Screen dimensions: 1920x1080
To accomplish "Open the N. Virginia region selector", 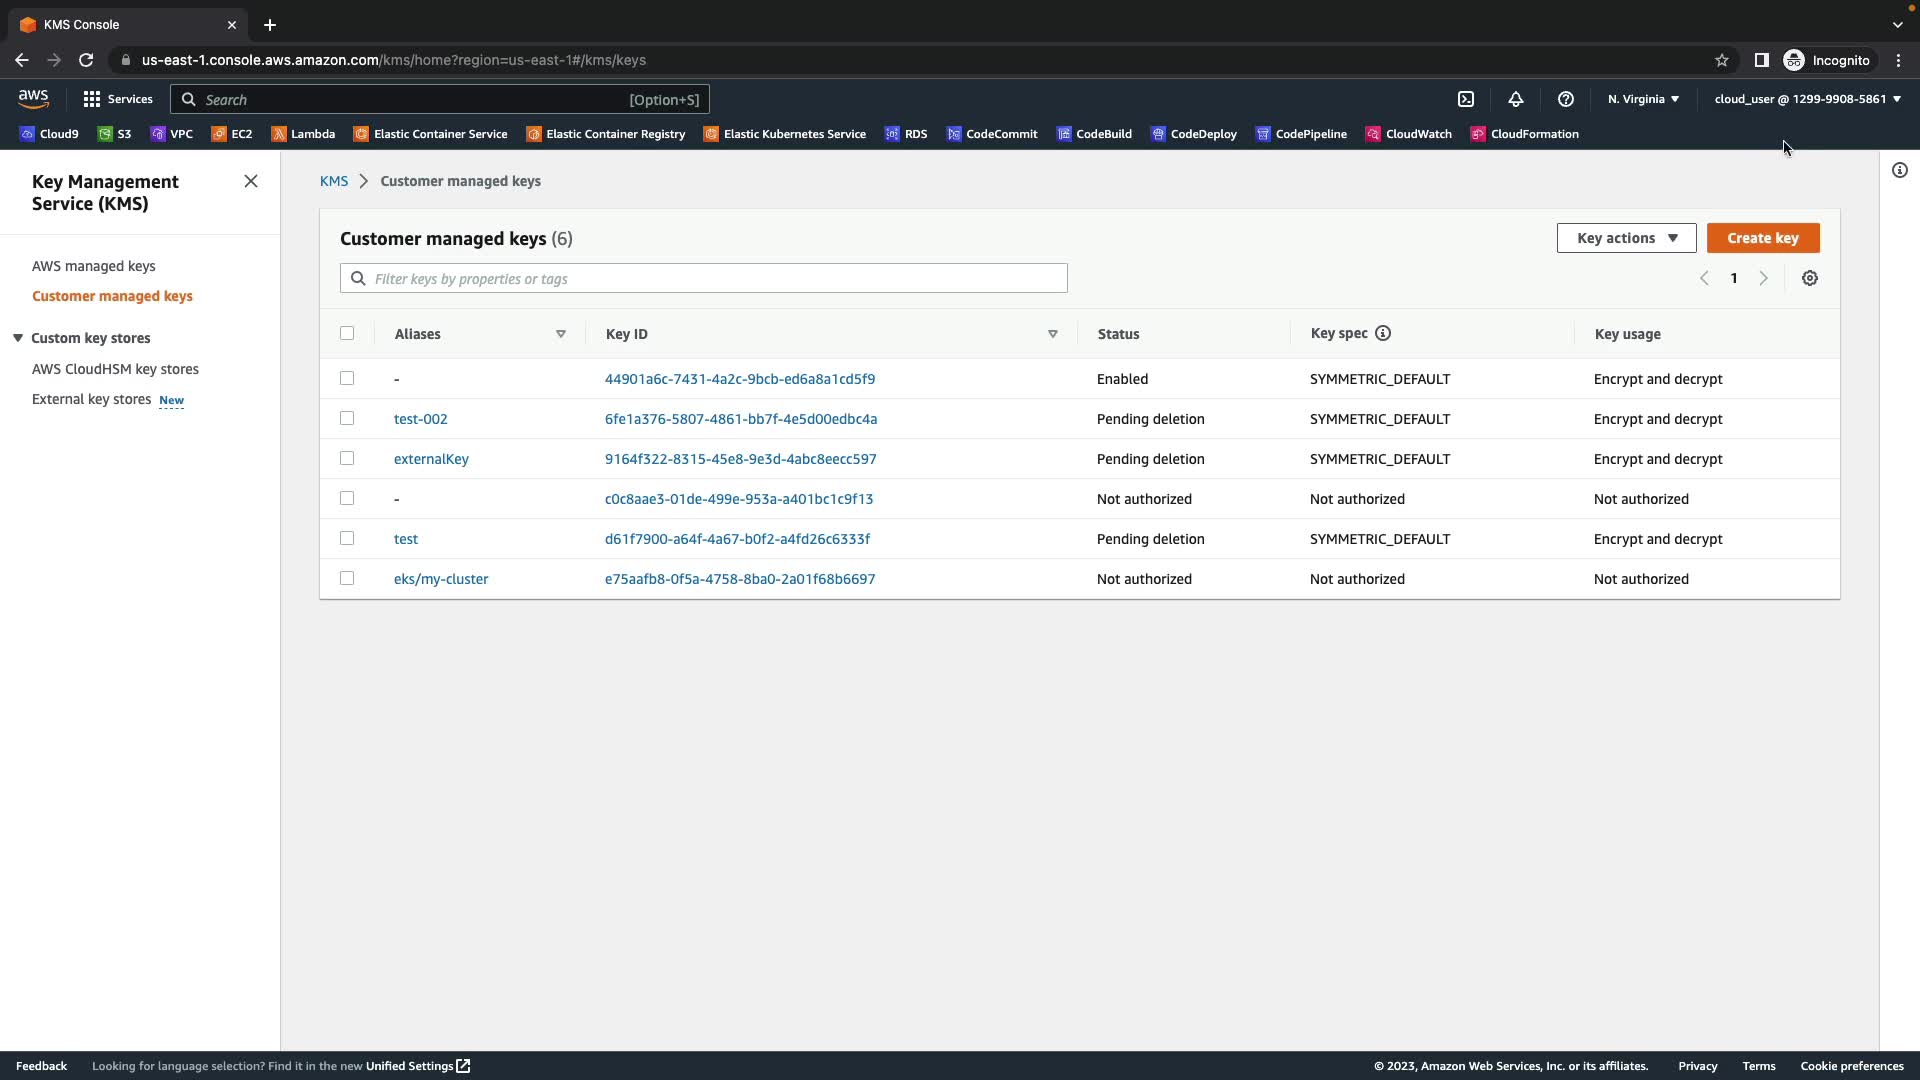I will click(x=1642, y=99).
